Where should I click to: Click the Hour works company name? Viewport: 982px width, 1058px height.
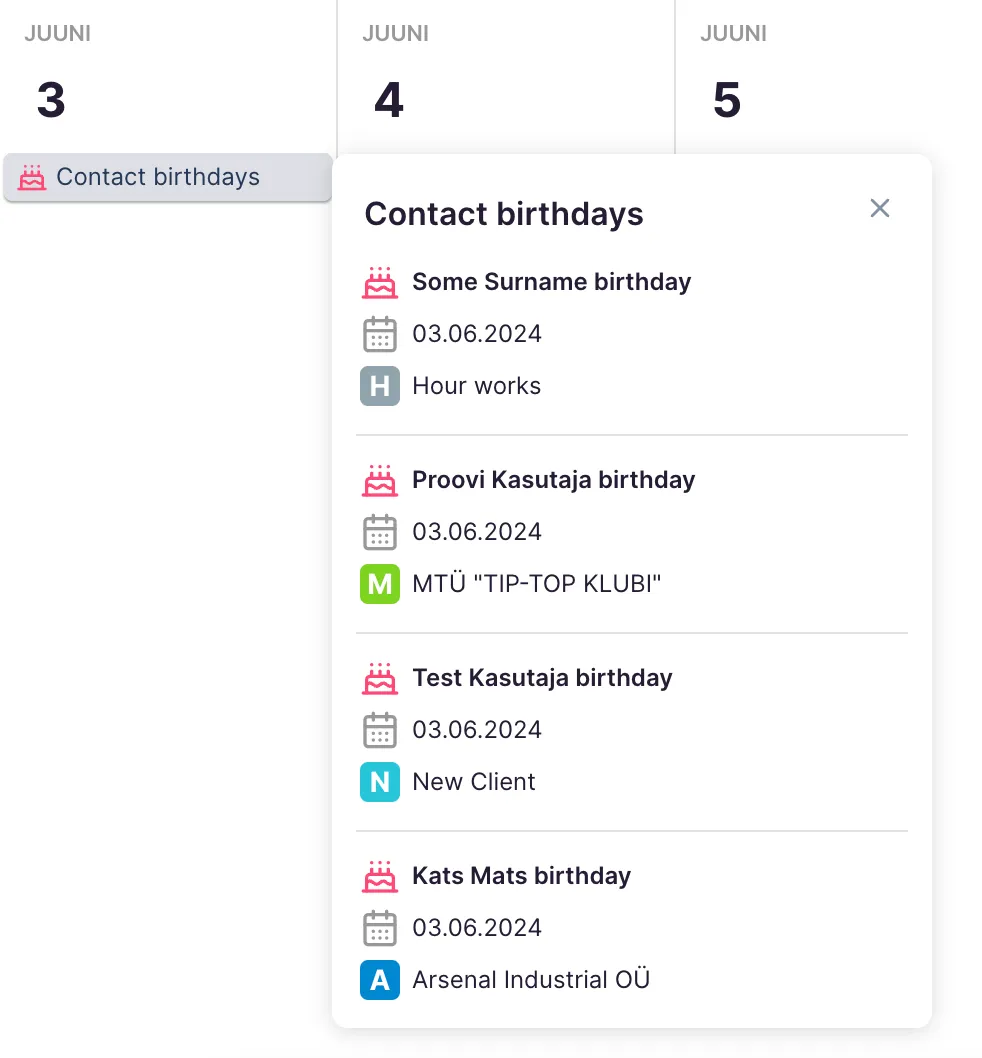pos(476,386)
